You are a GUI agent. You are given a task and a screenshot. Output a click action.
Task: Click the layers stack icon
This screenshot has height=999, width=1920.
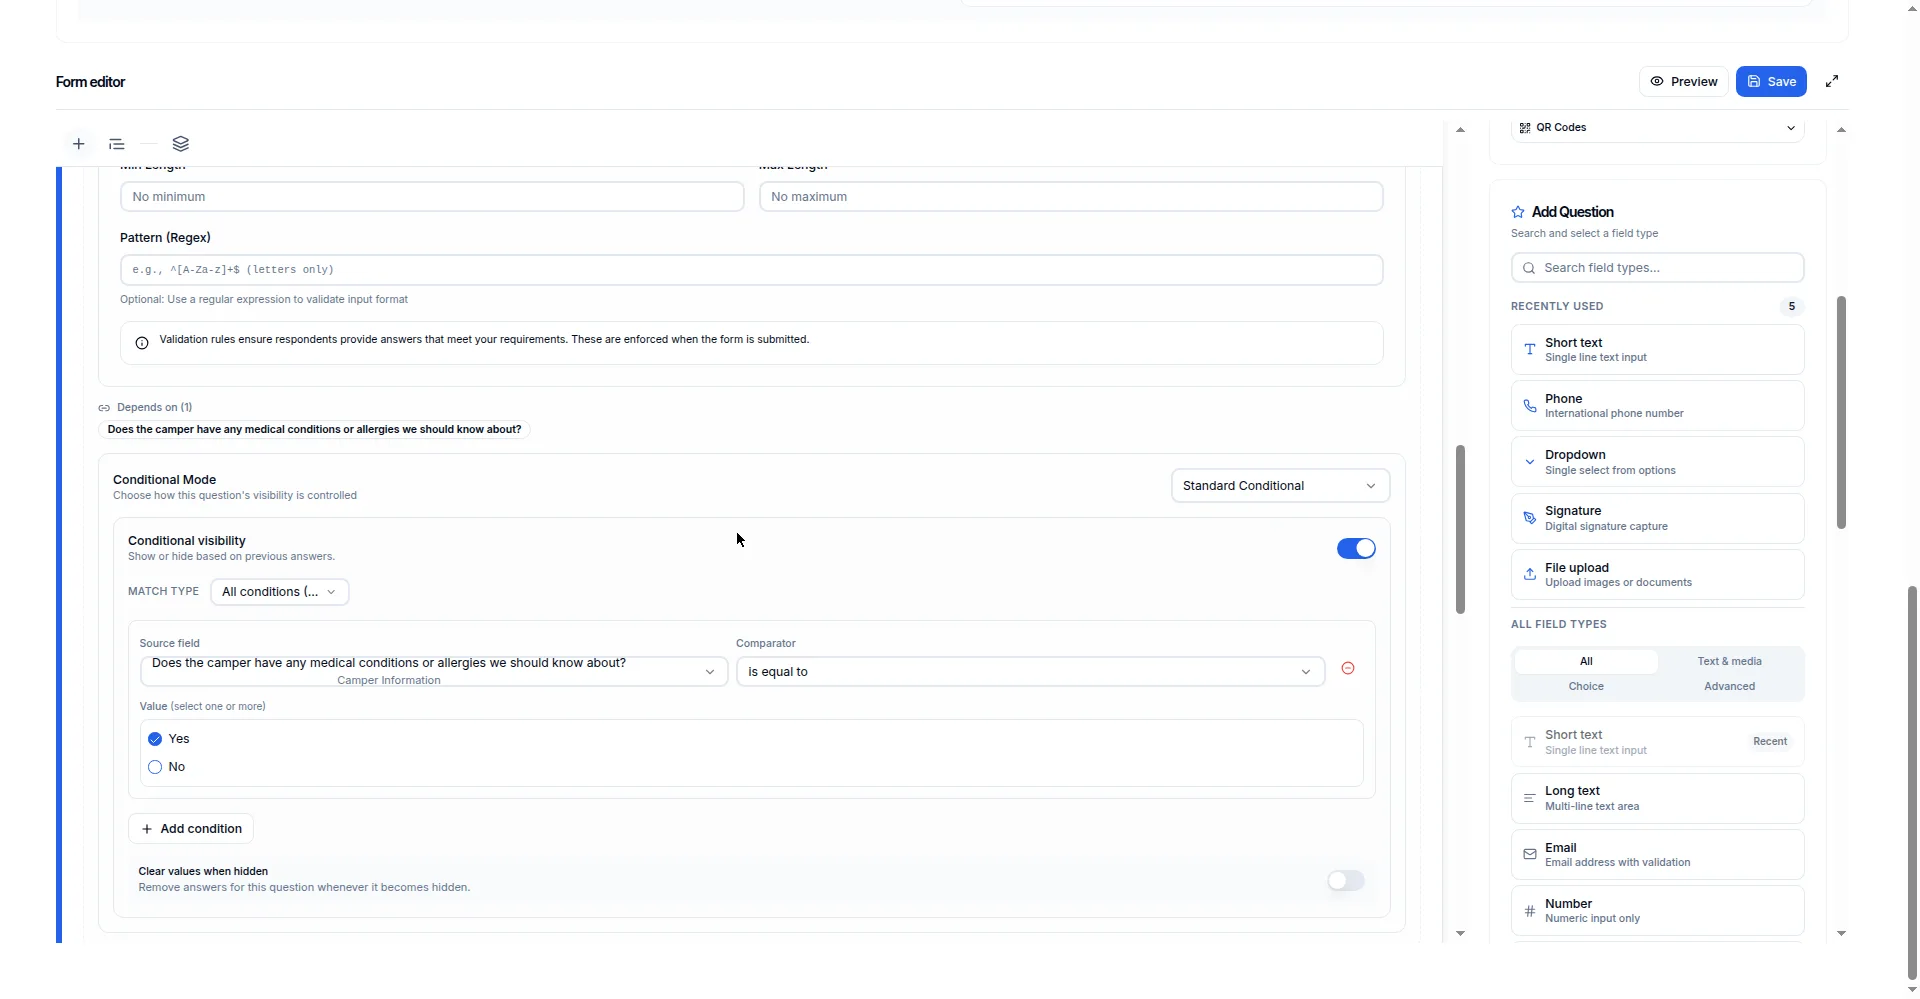[x=181, y=144]
